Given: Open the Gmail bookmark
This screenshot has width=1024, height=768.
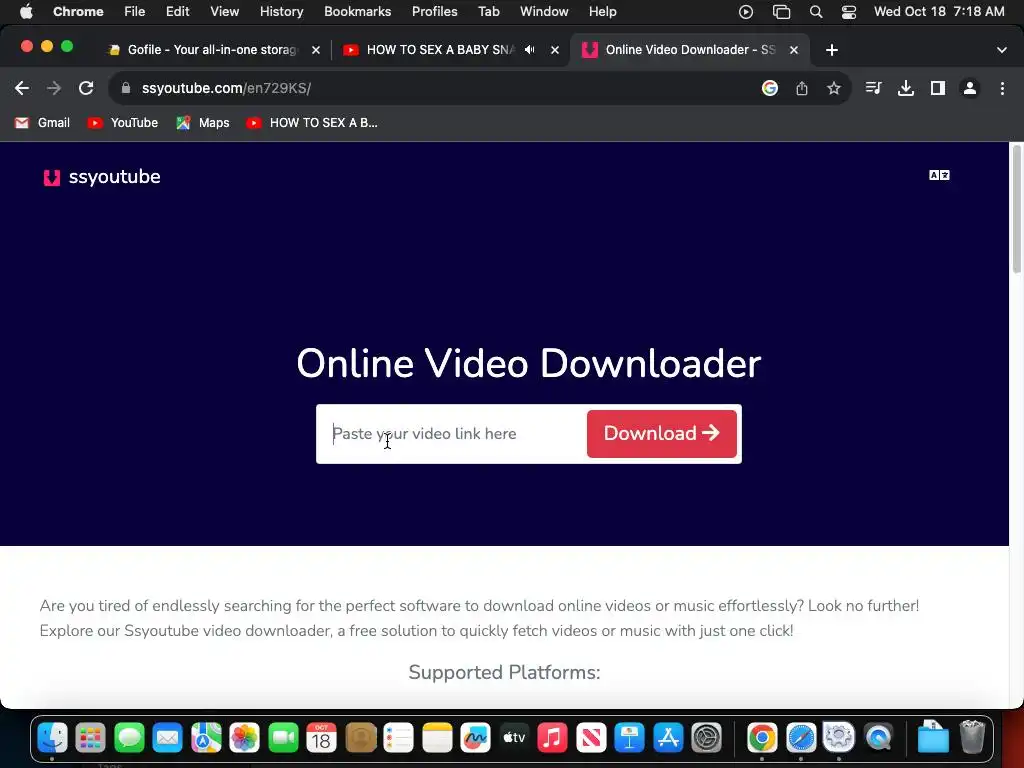Looking at the screenshot, I should click(x=42, y=123).
